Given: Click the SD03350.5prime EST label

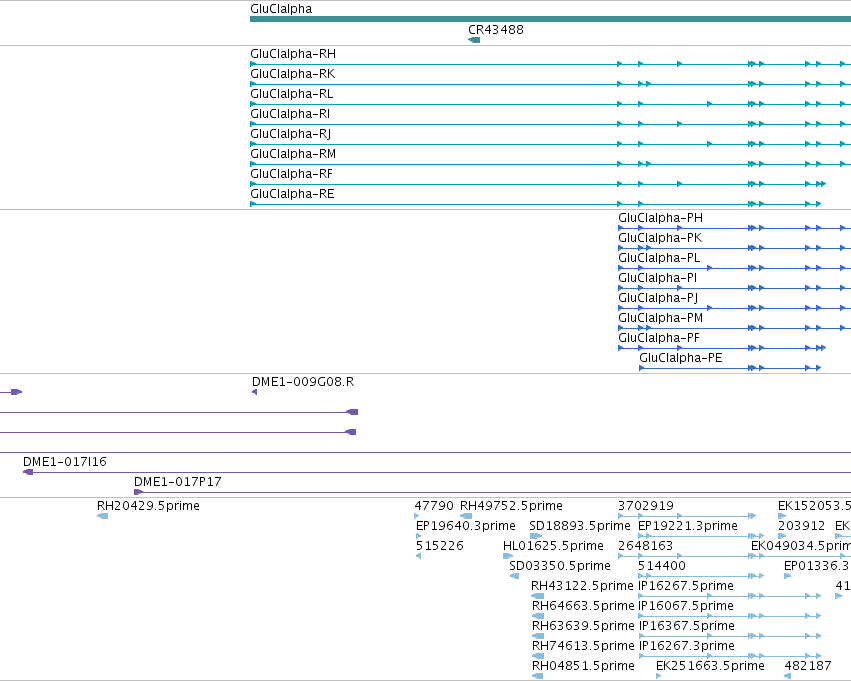Looking at the screenshot, I should (x=560, y=566).
